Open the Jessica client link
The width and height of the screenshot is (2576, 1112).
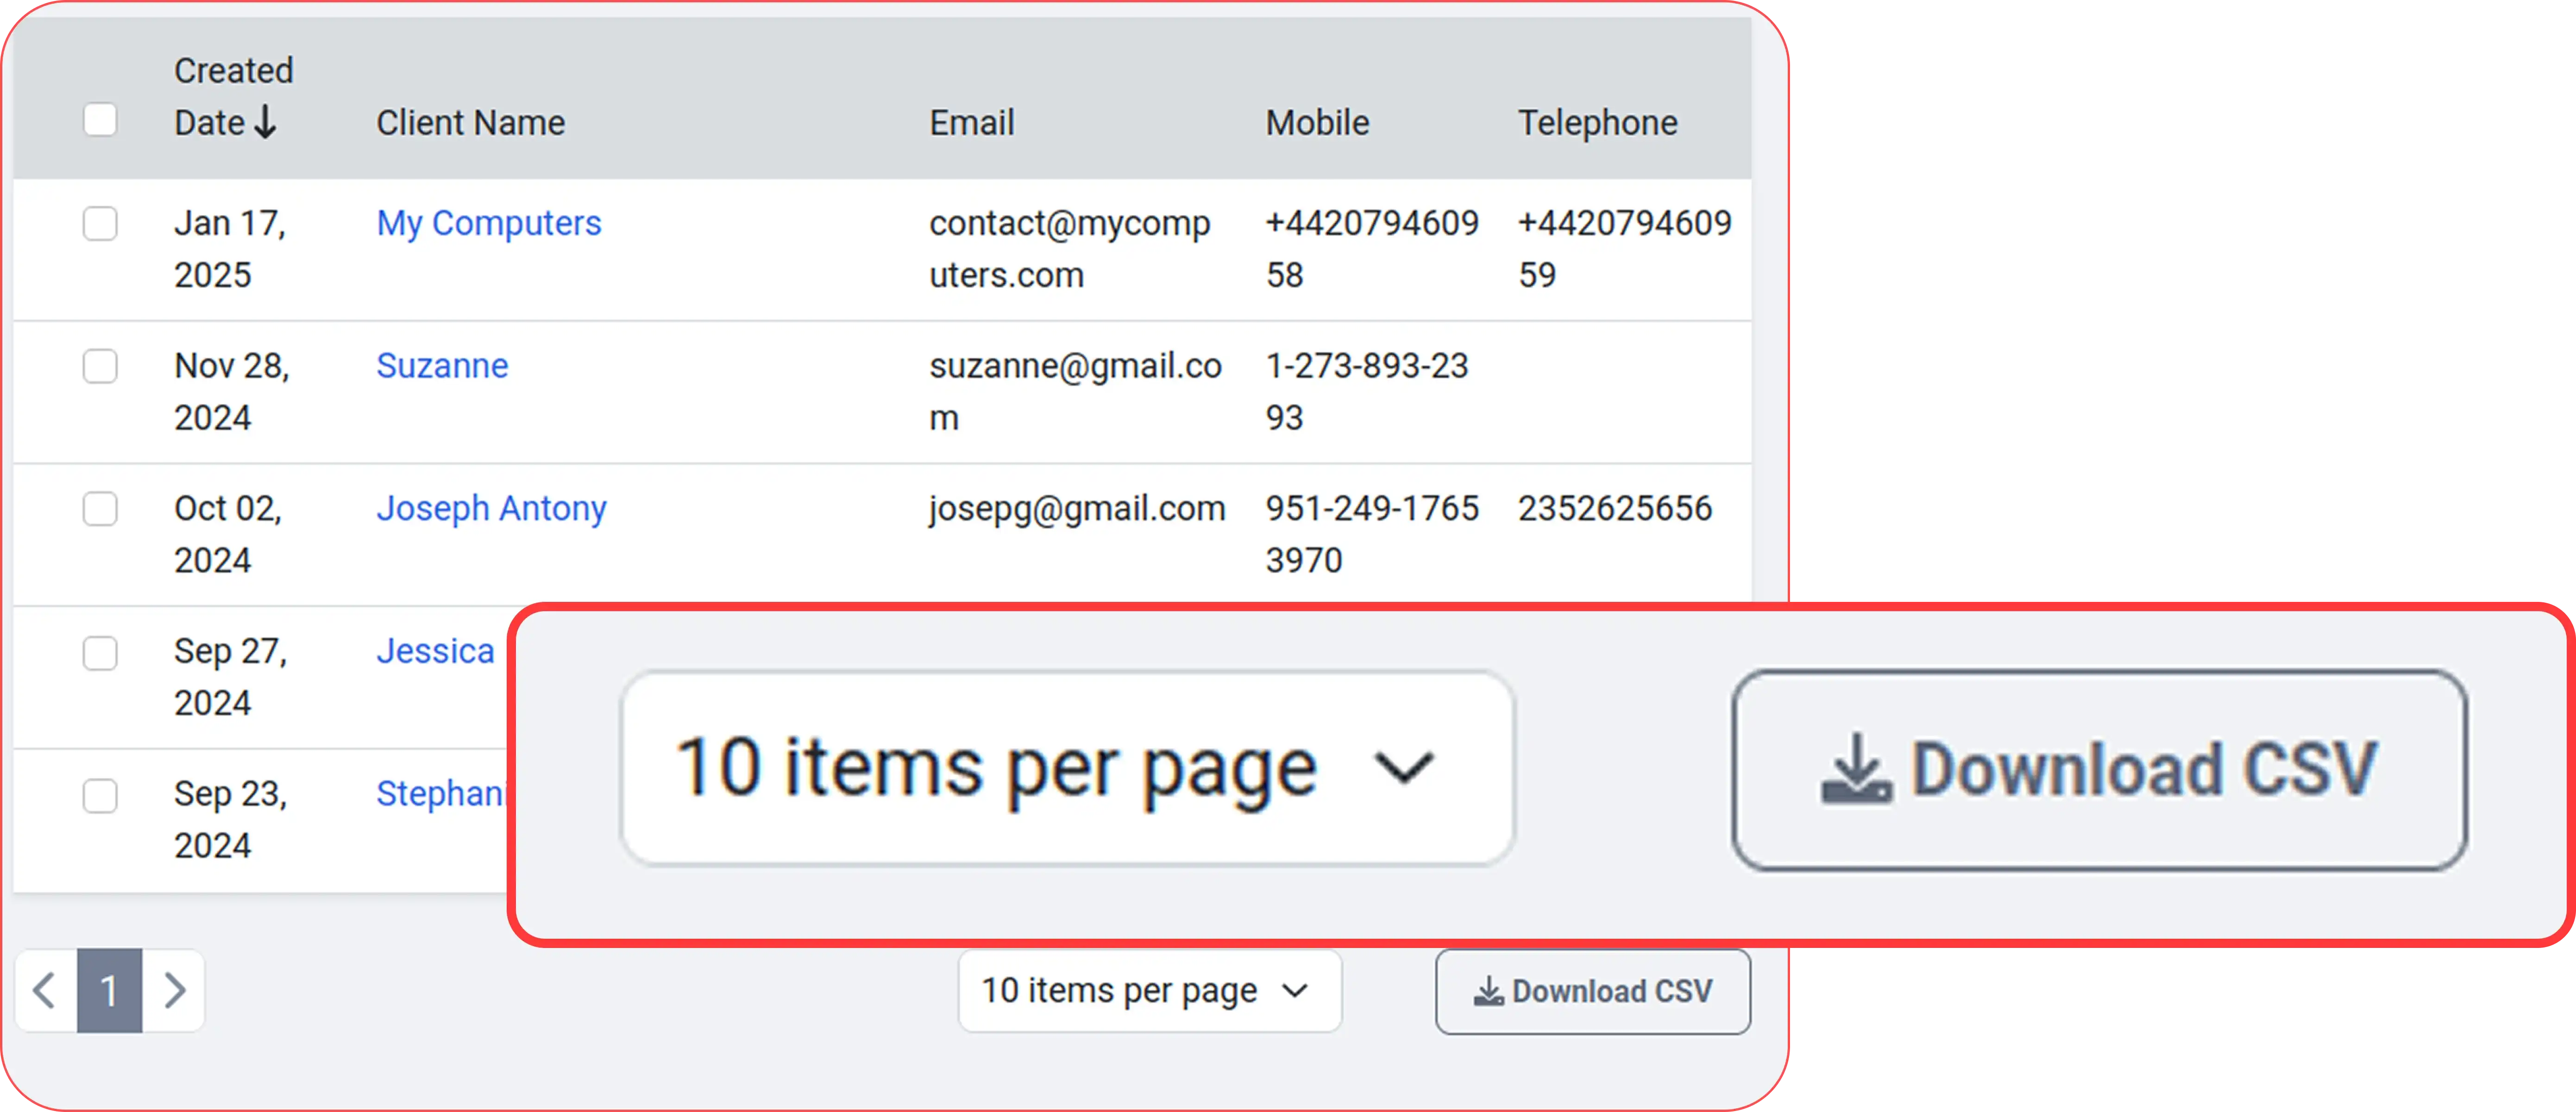pos(435,651)
